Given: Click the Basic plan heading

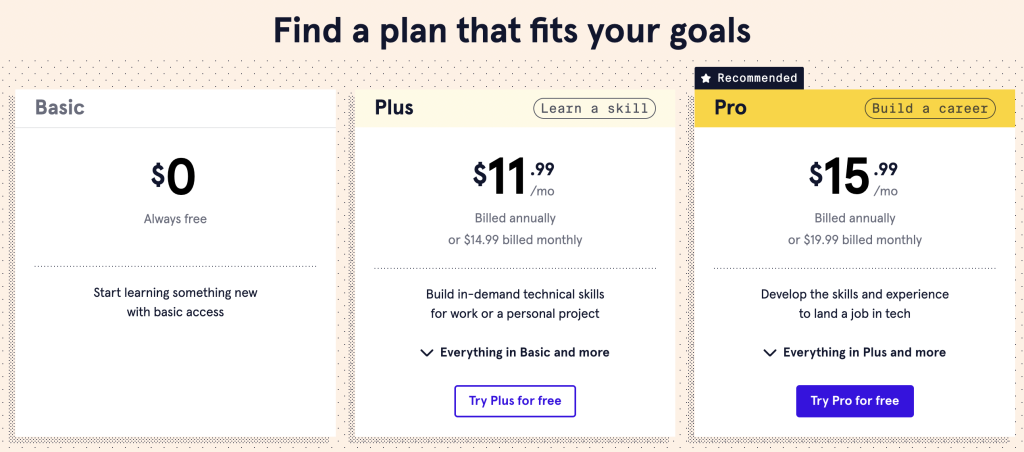Looking at the screenshot, I should pyautogui.click(x=60, y=108).
